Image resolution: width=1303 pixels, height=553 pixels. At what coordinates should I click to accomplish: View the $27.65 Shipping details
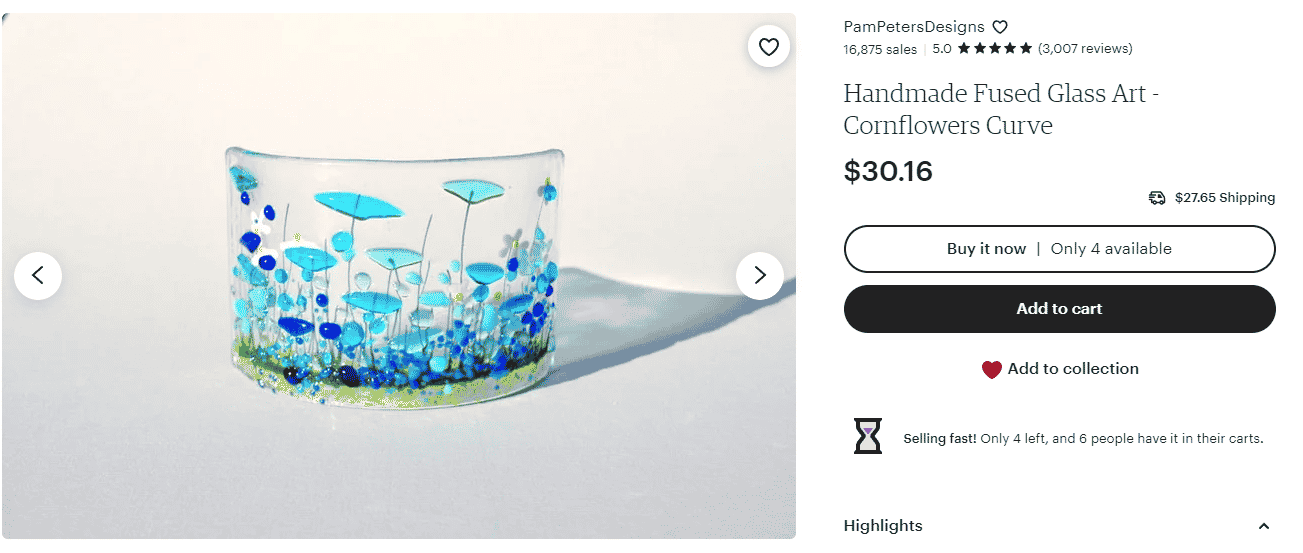1225,198
